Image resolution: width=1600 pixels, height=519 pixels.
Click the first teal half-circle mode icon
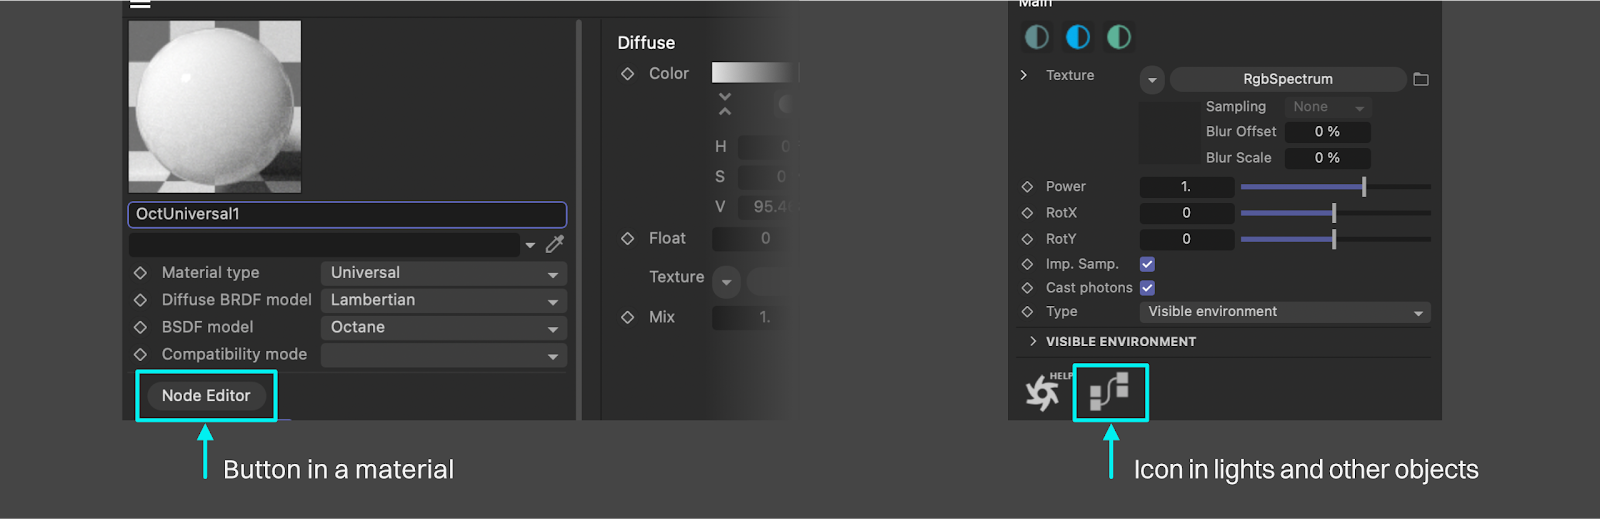1037,37
